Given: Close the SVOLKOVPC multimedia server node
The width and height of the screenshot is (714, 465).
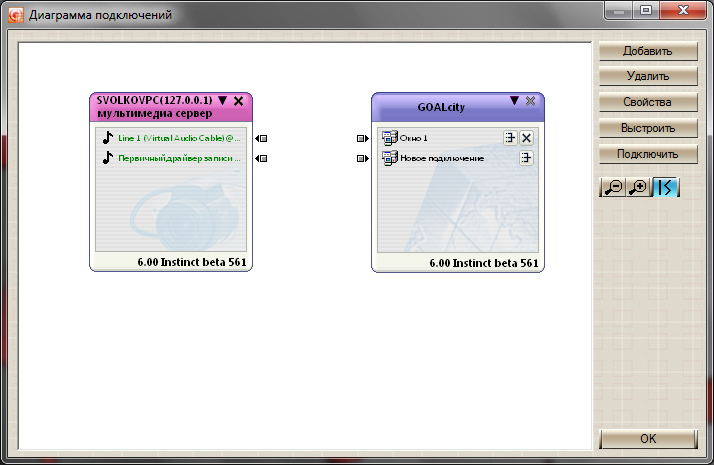Looking at the screenshot, I should (239, 101).
